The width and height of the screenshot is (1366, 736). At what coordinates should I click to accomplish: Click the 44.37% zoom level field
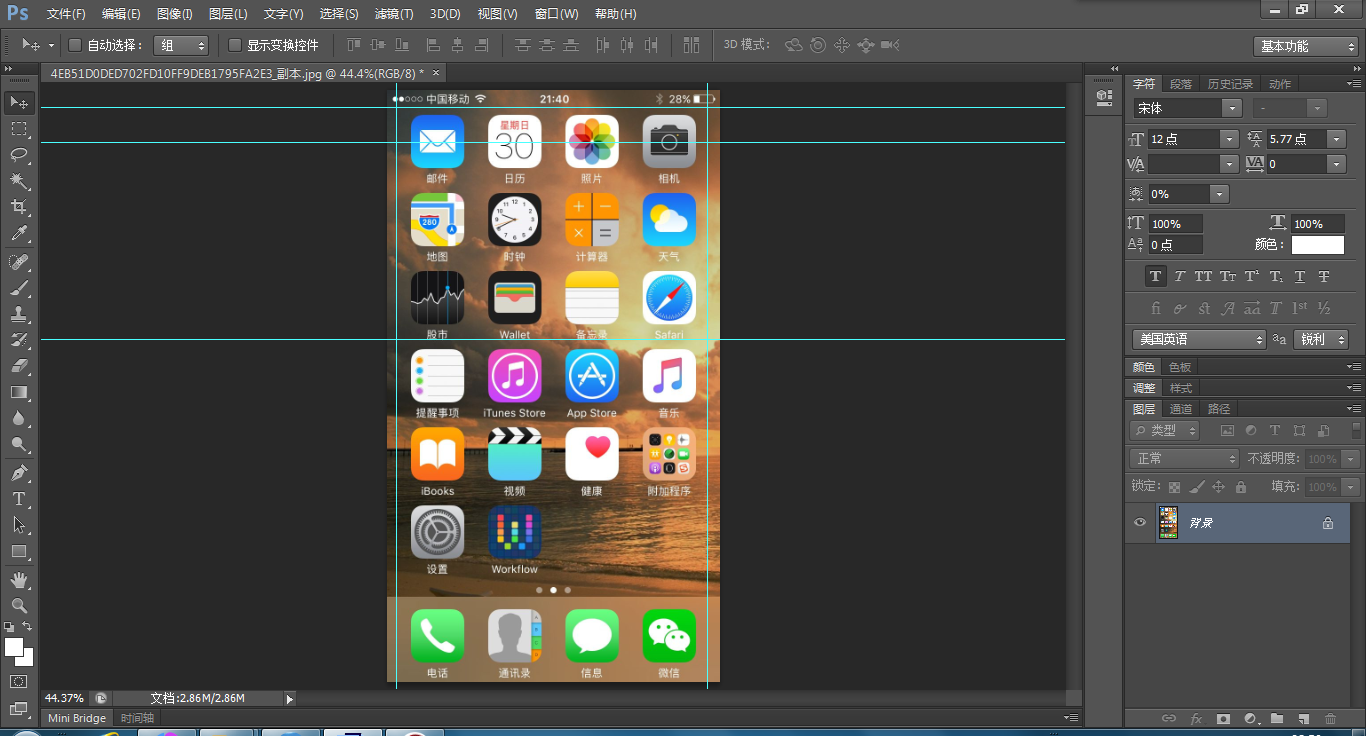[64, 698]
